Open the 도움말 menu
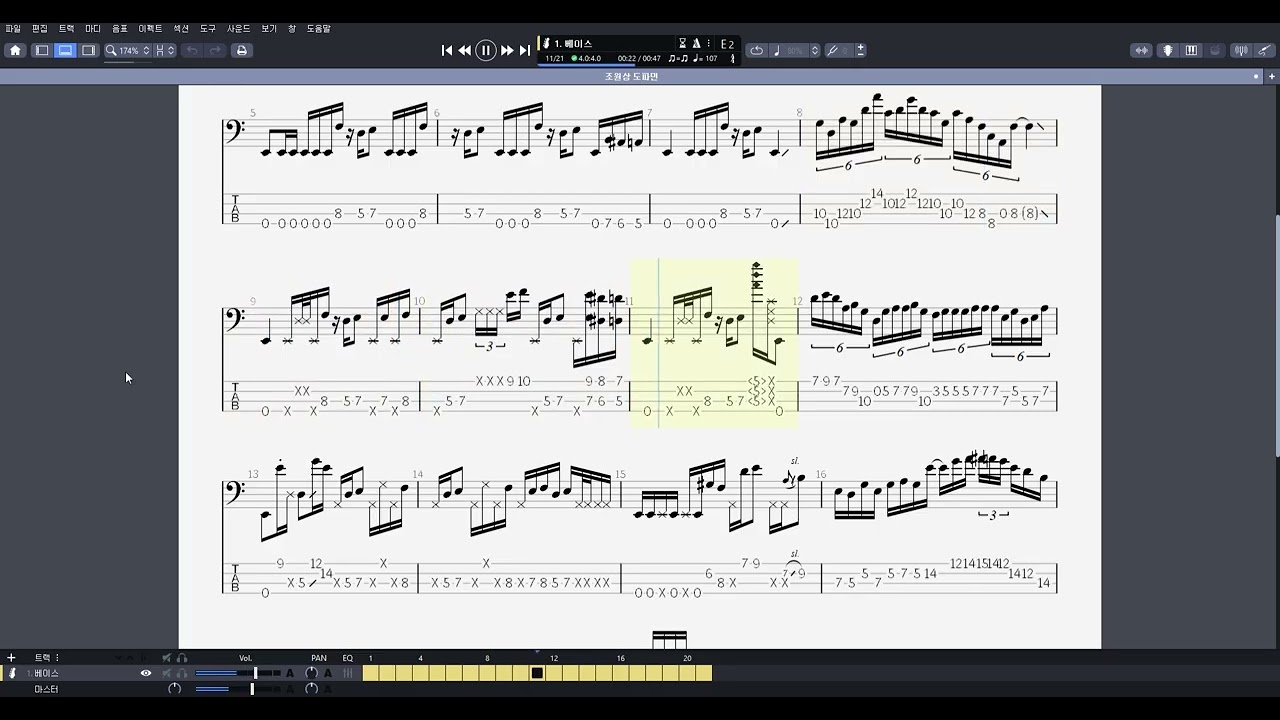Screen dimensions: 1280x720 click(319, 29)
